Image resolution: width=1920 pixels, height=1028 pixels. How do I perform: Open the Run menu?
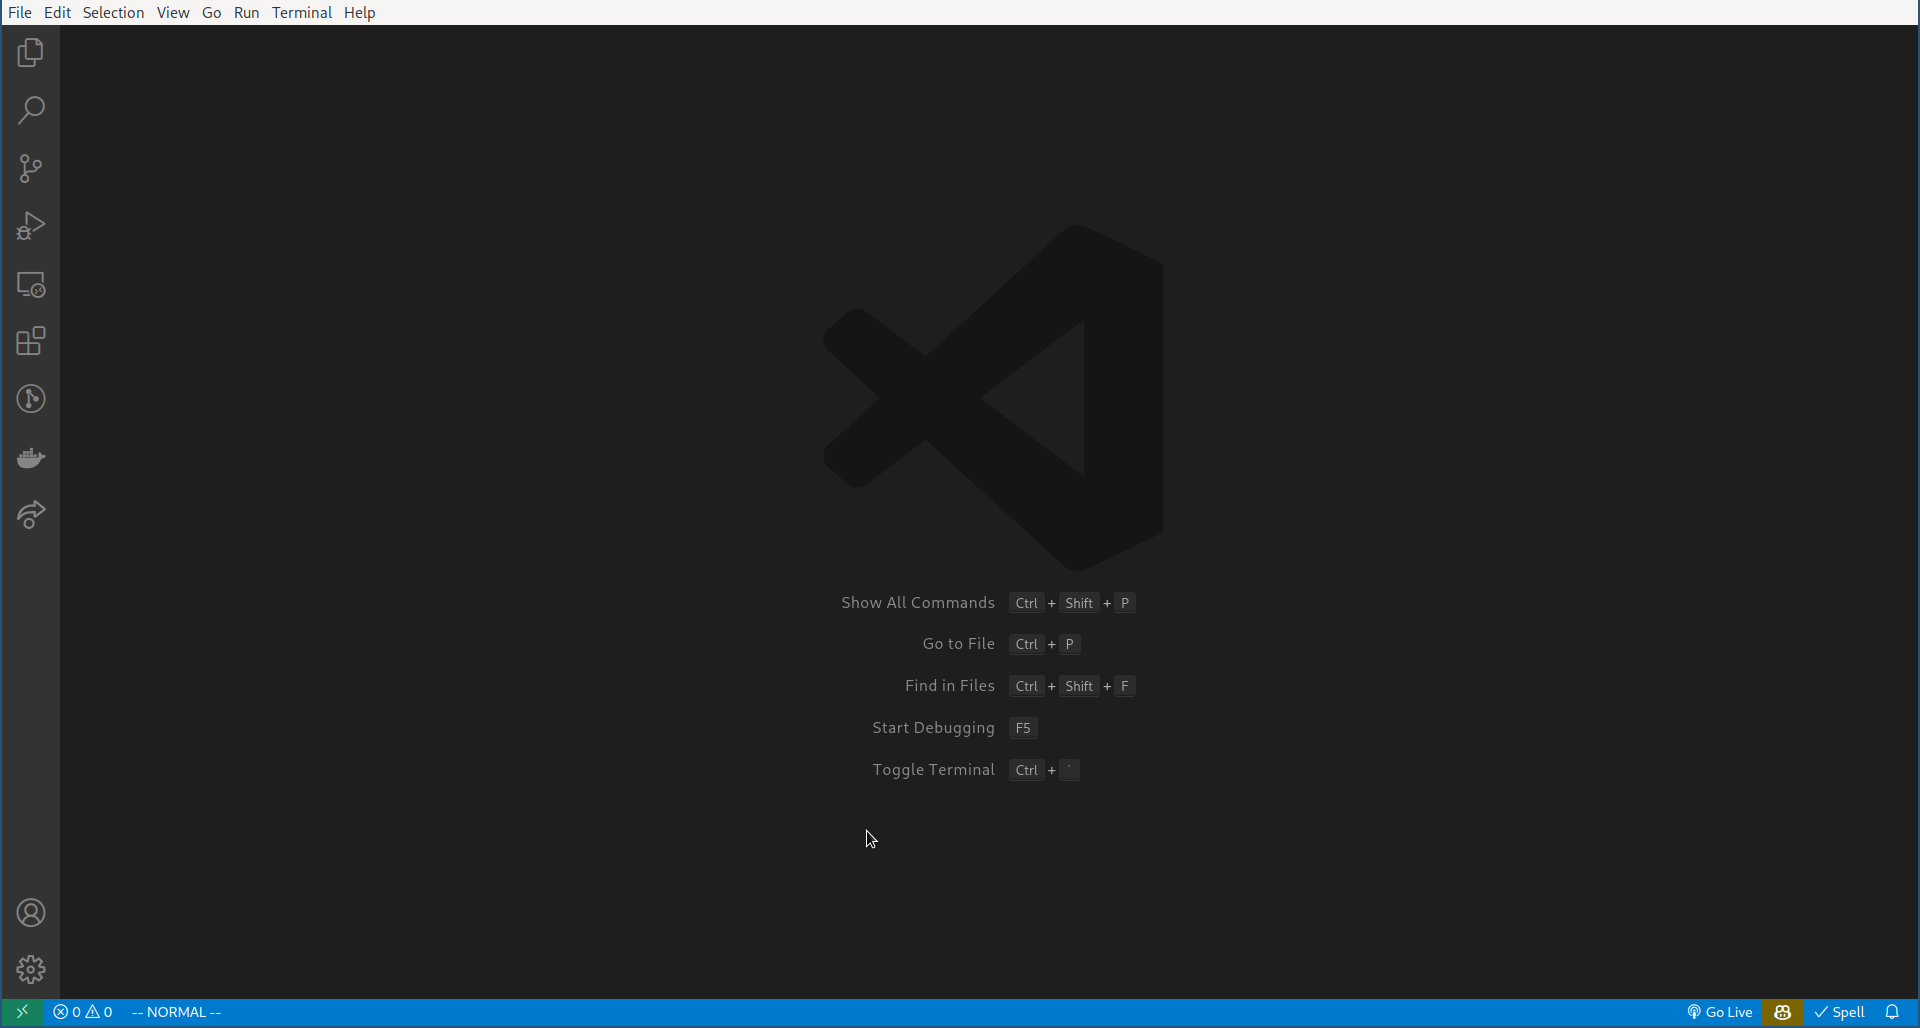point(246,12)
